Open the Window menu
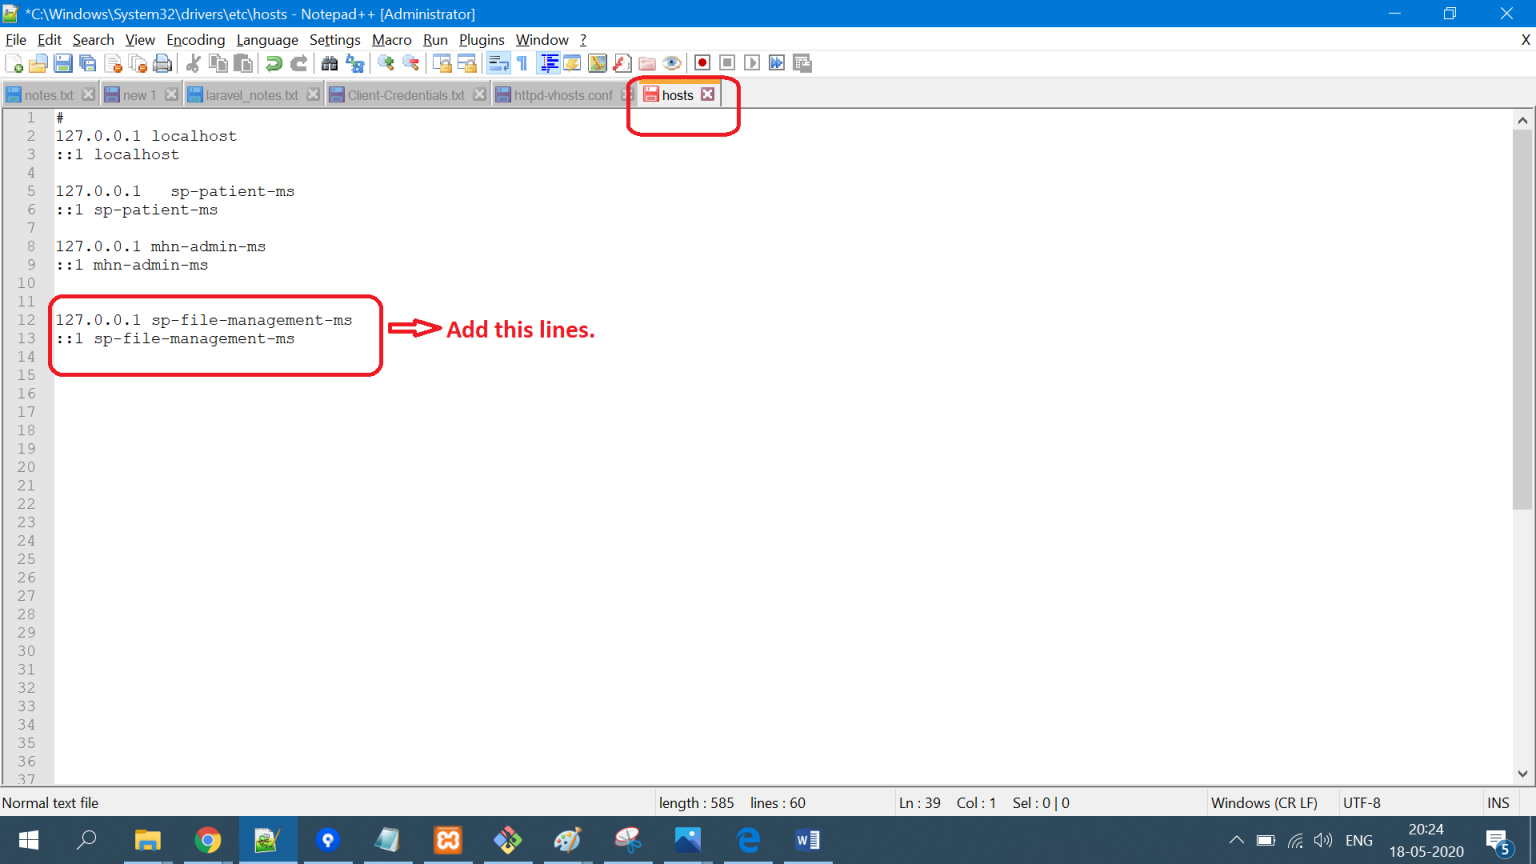The image size is (1536, 864). tap(542, 40)
